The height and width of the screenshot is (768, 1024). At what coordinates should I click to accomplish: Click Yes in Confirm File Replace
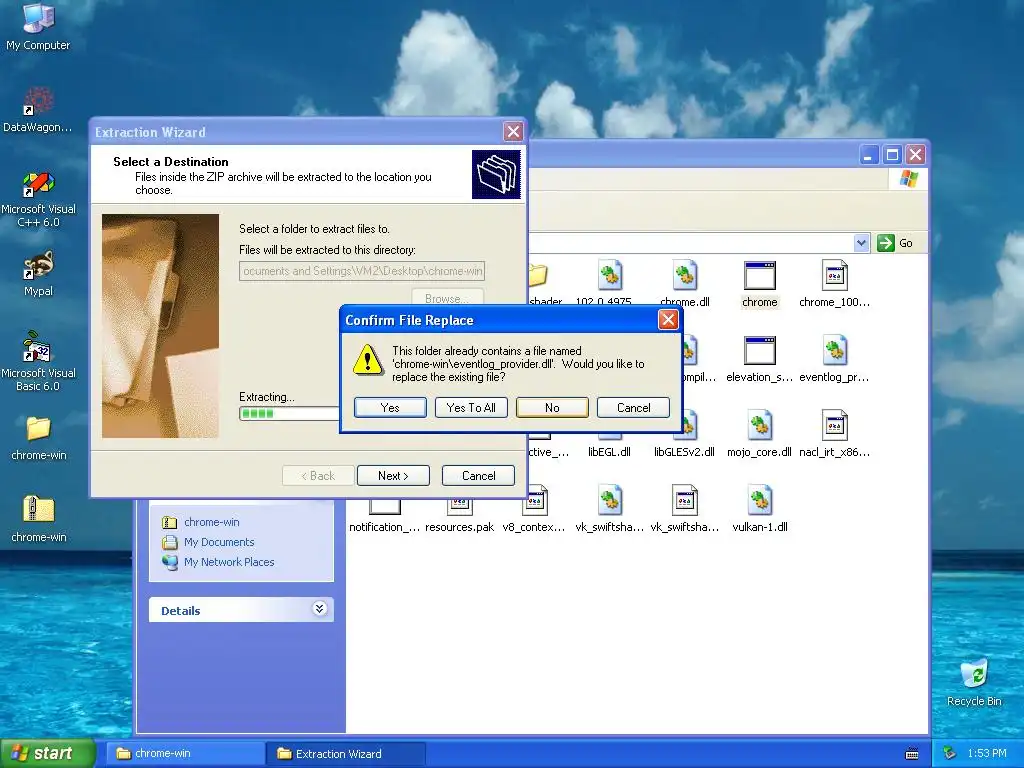point(390,408)
